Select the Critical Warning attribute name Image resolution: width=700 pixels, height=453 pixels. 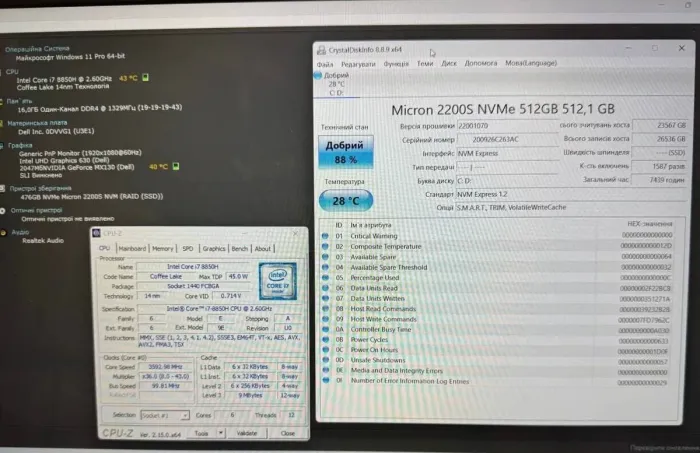tap(374, 236)
